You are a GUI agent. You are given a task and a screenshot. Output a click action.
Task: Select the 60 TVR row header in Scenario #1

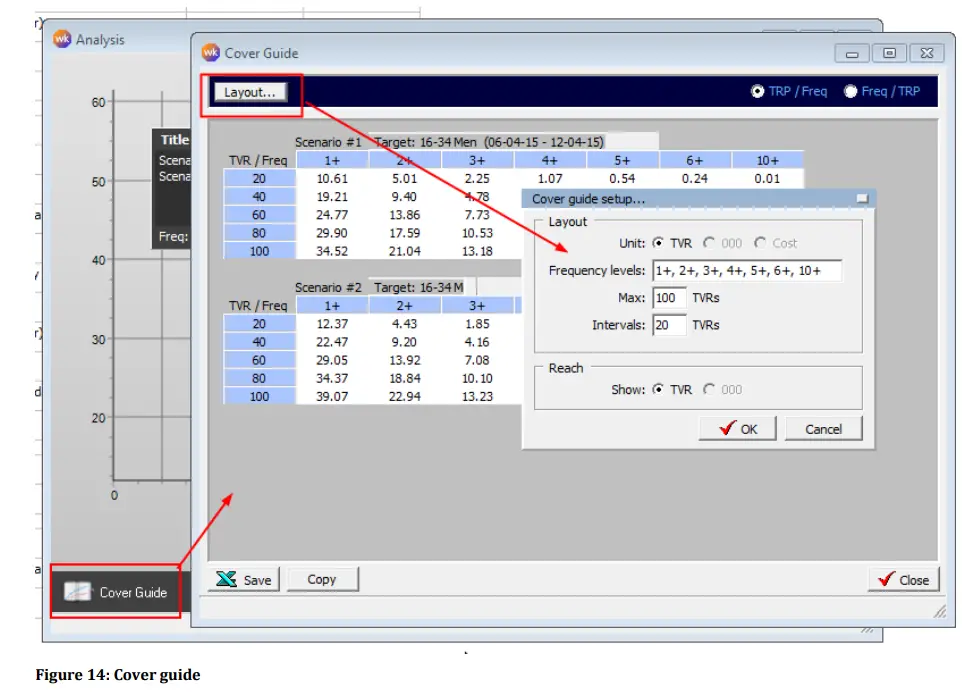click(259, 215)
